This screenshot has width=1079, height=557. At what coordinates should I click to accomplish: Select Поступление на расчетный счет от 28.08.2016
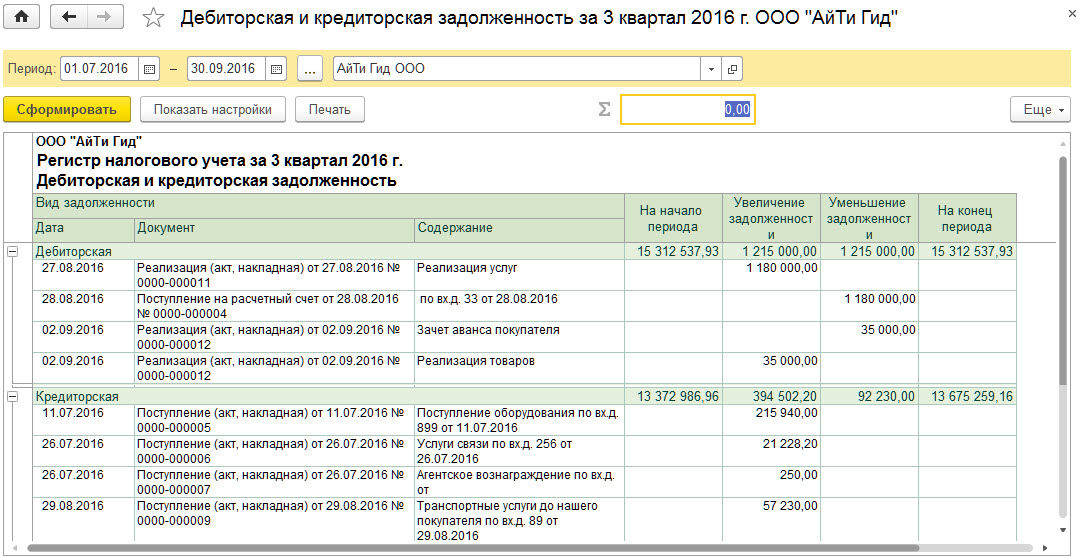pos(275,306)
